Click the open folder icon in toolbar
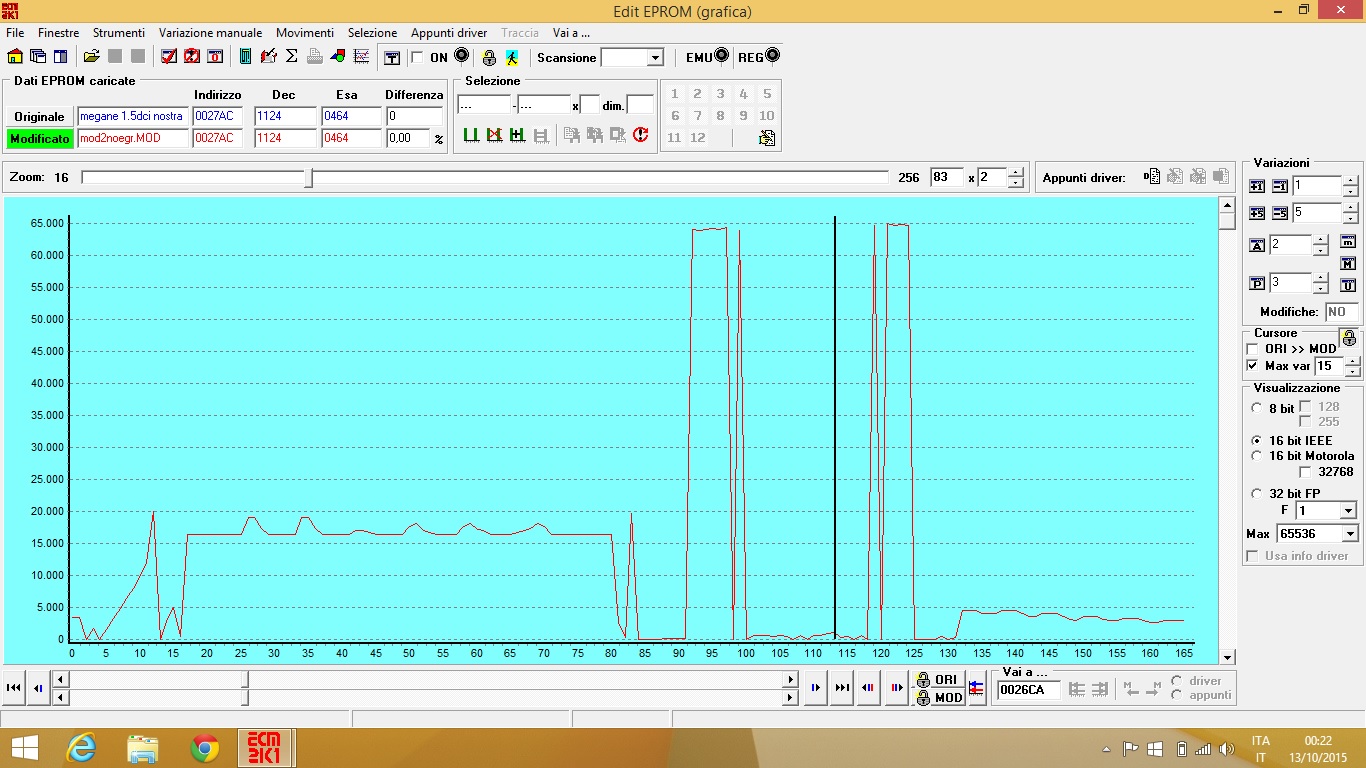Viewport: 1366px width, 768px height. click(x=91, y=57)
